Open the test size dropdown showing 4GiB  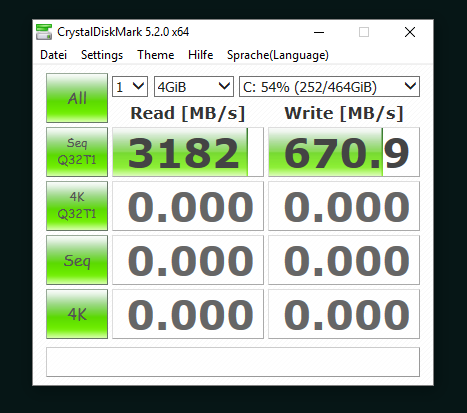[194, 87]
